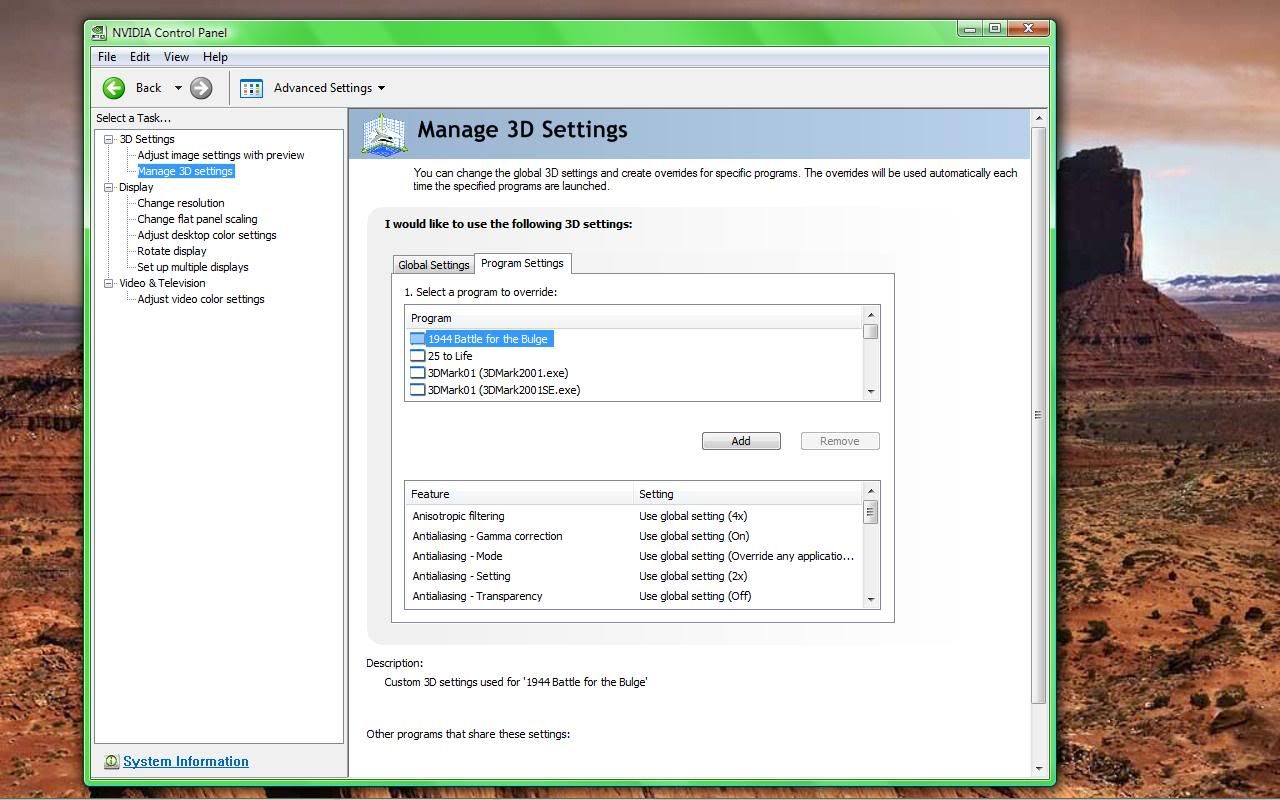The image size is (1280, 800).
Task: Select 3DMark01 (3DMark2001SE.exe) program
Action: coord(504,390)
